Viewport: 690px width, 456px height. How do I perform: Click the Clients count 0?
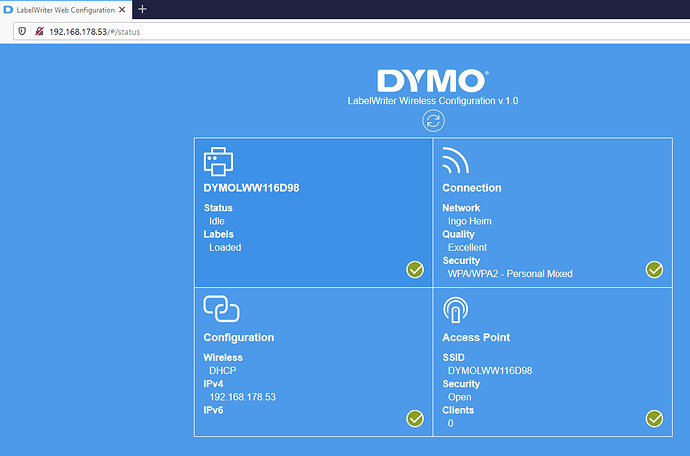point(450,423)
